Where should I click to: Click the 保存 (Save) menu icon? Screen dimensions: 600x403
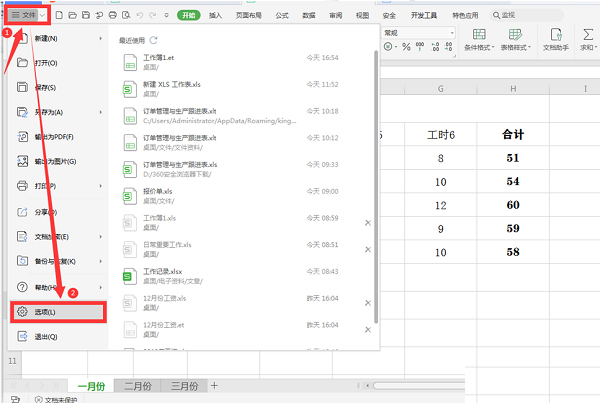(x=23, y=88)
